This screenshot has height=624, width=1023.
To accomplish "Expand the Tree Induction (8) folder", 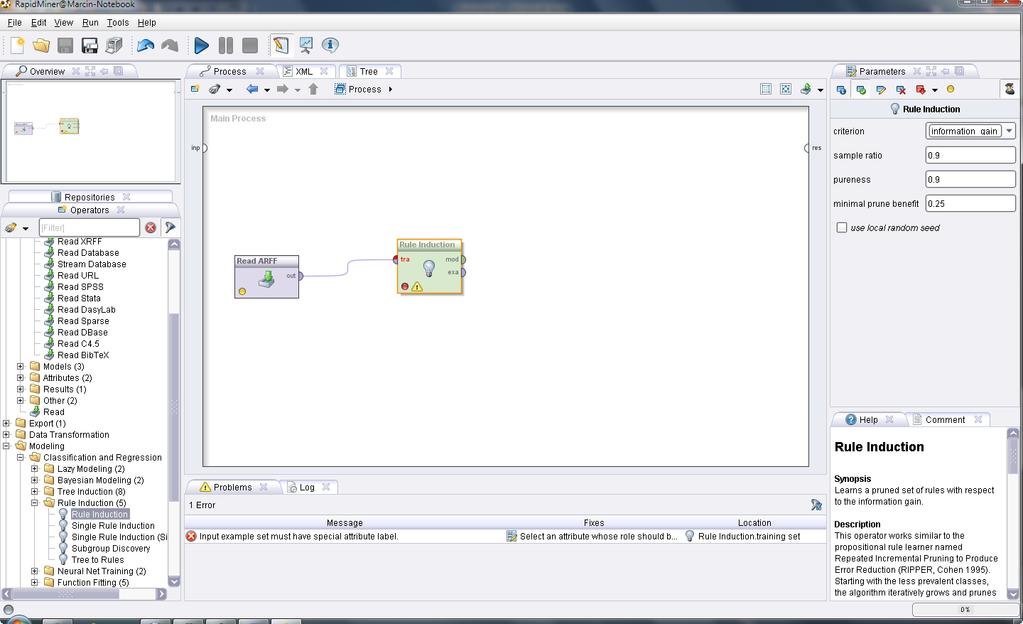I will pos(35,491).
